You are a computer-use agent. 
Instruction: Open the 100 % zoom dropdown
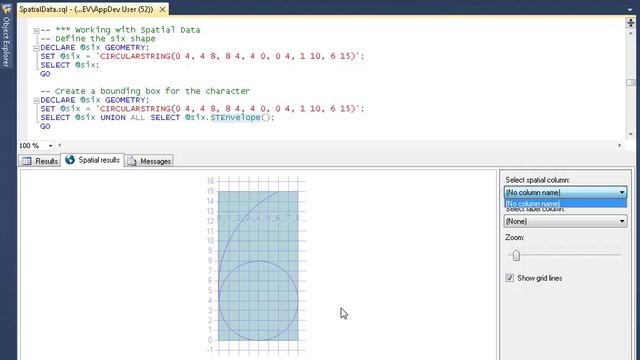[50, 146]
